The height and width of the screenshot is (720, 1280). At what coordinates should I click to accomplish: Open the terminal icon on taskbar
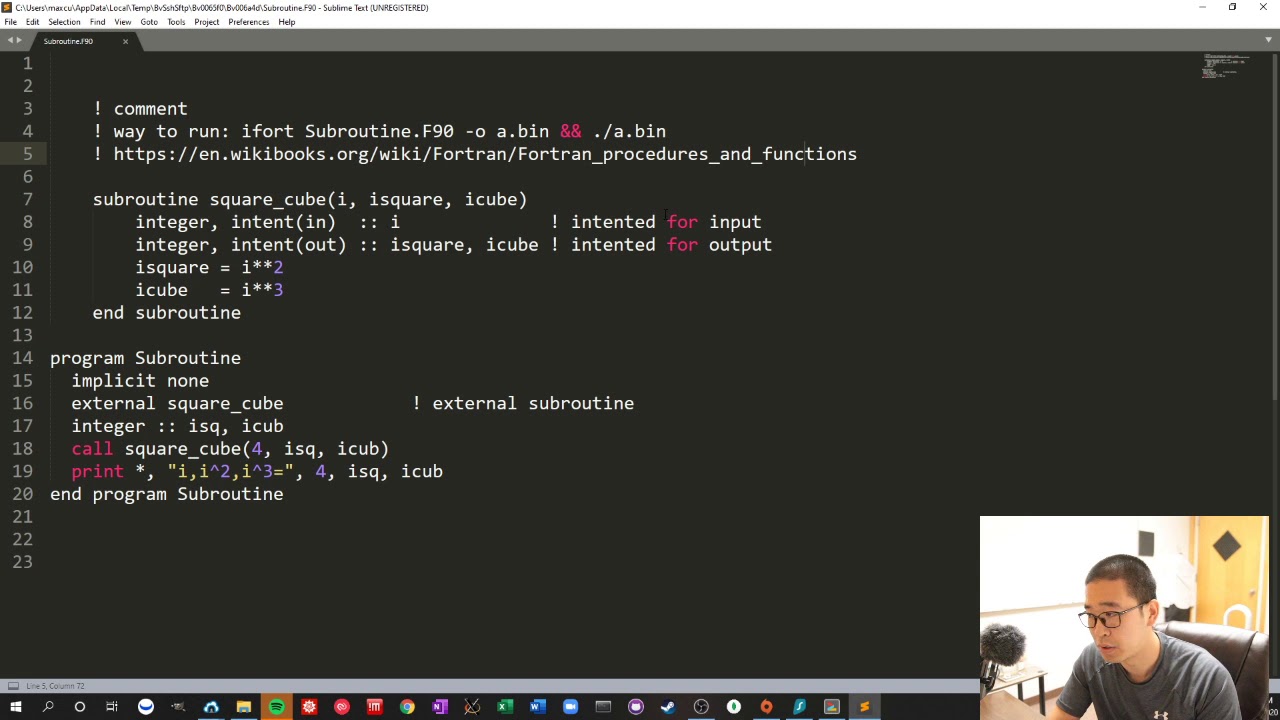tap(603, 707)
